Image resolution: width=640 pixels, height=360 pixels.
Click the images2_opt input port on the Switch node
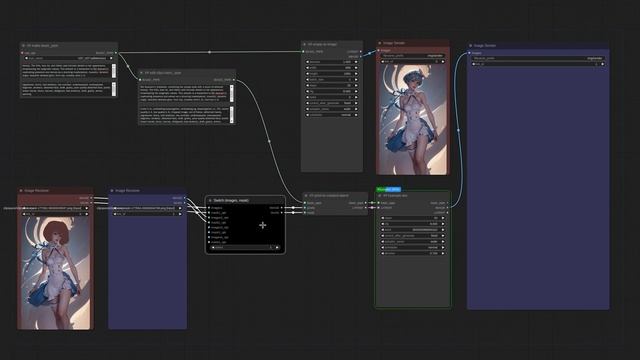click(209, 218)
